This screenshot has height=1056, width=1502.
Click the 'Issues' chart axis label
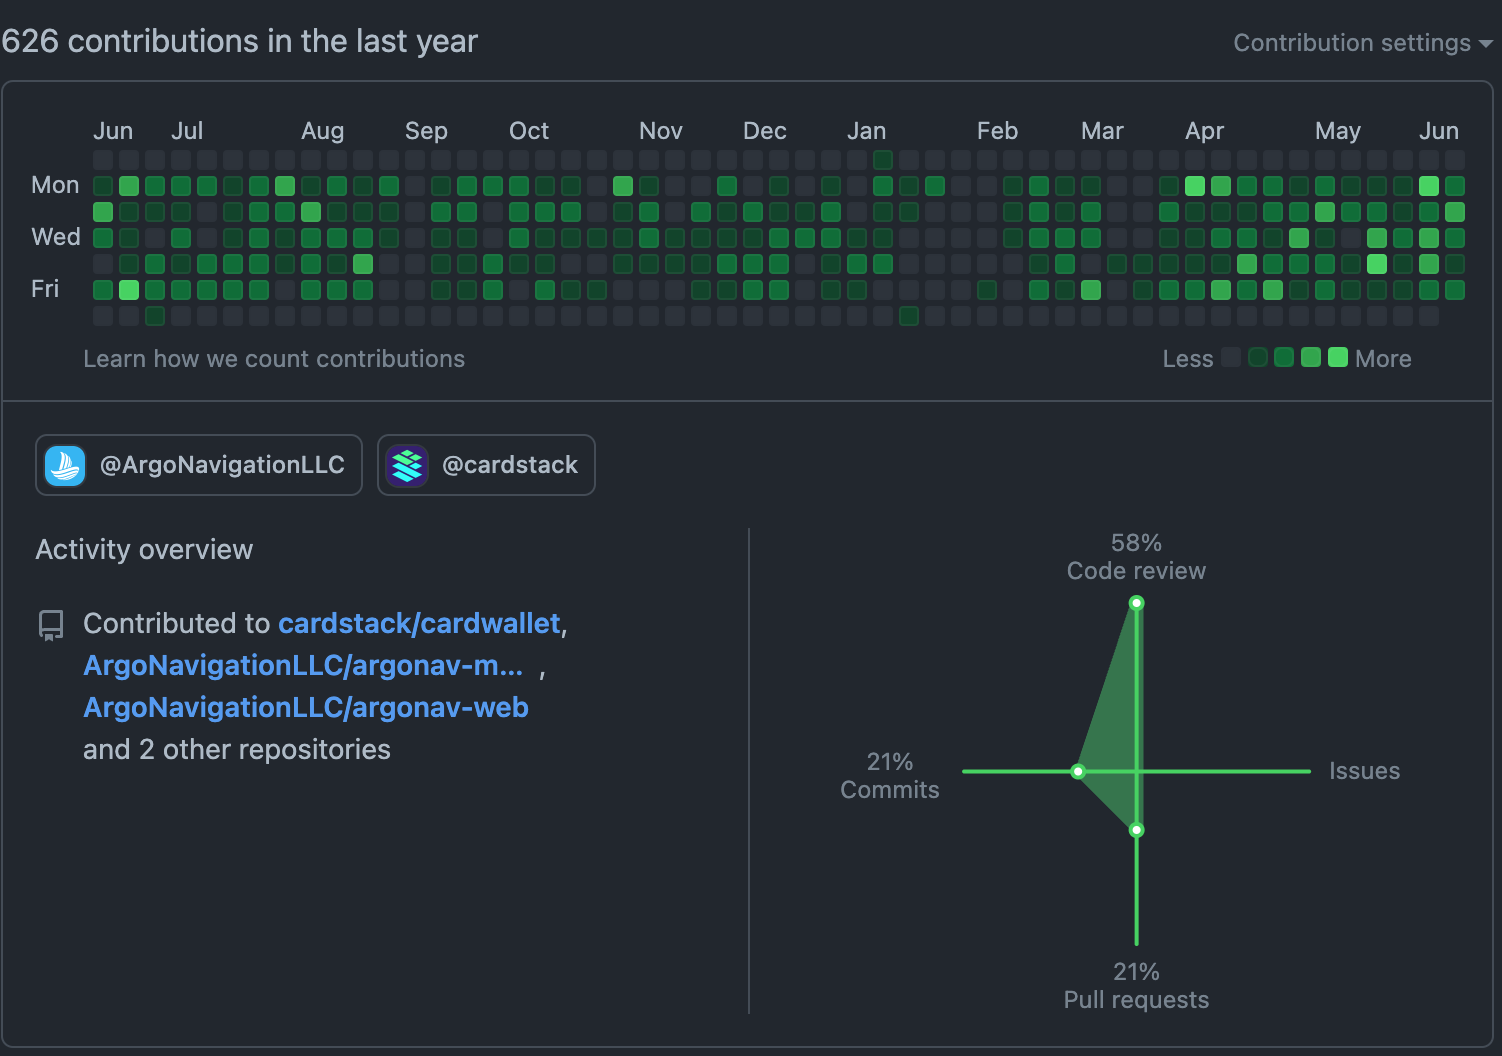[1364, 771]
